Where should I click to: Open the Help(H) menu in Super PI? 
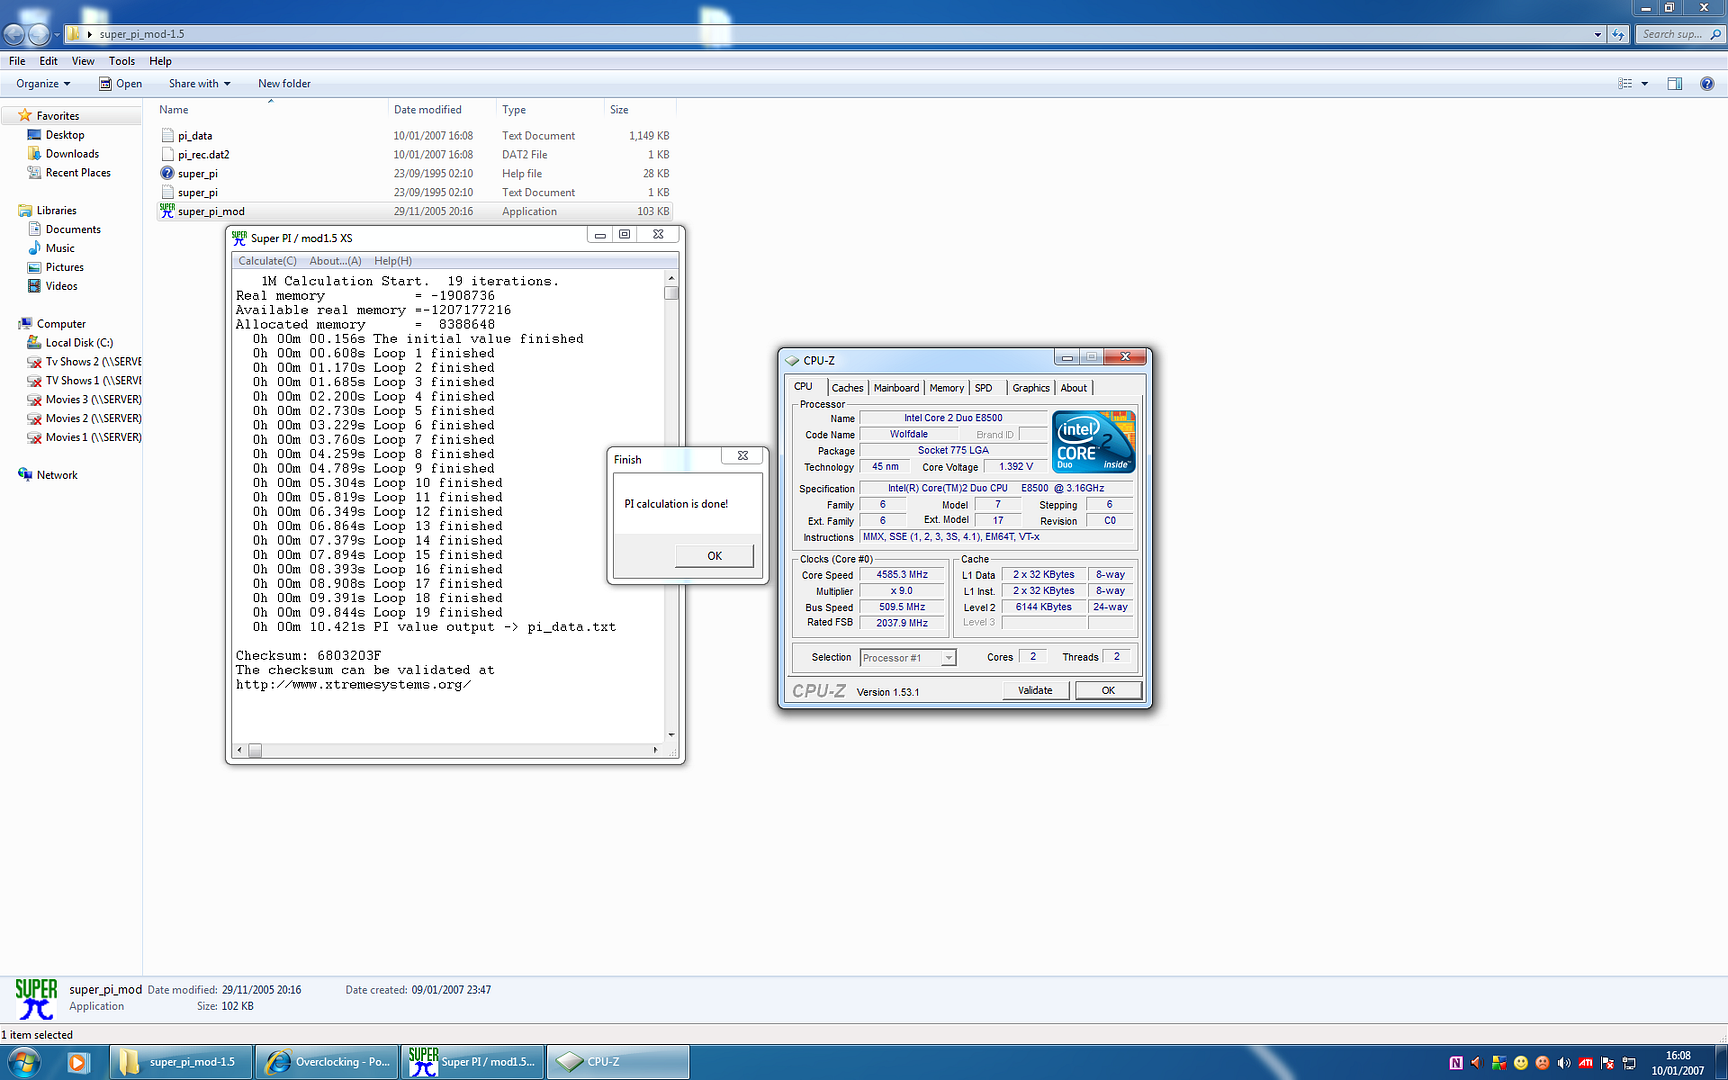(x=393, y=261)
